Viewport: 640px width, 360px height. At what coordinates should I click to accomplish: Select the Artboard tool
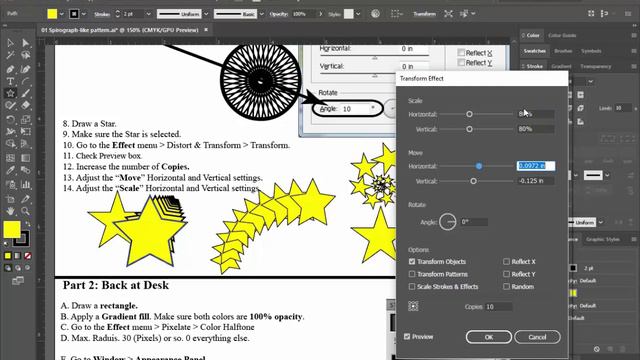coord(10,199)
